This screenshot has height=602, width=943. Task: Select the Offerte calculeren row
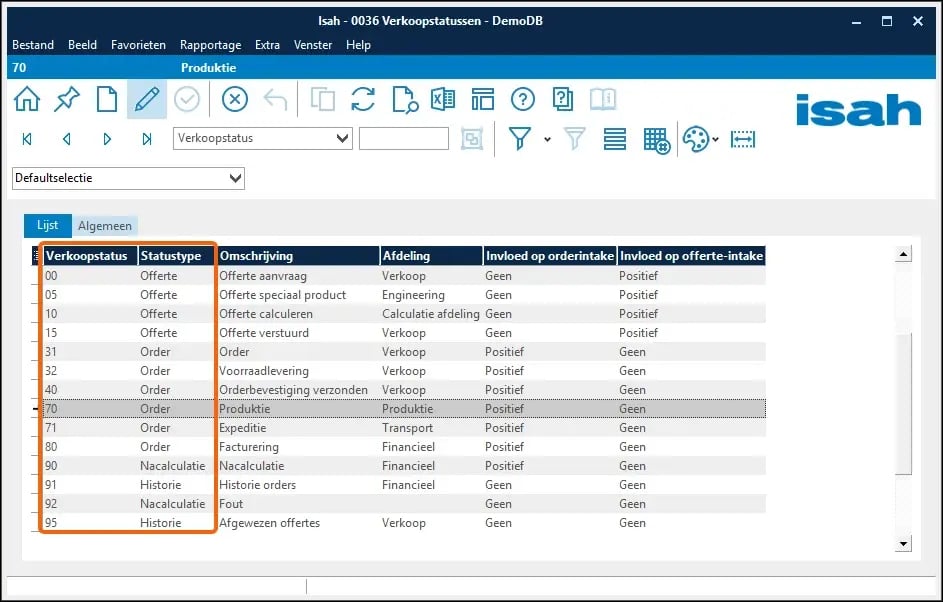[404, 314]
